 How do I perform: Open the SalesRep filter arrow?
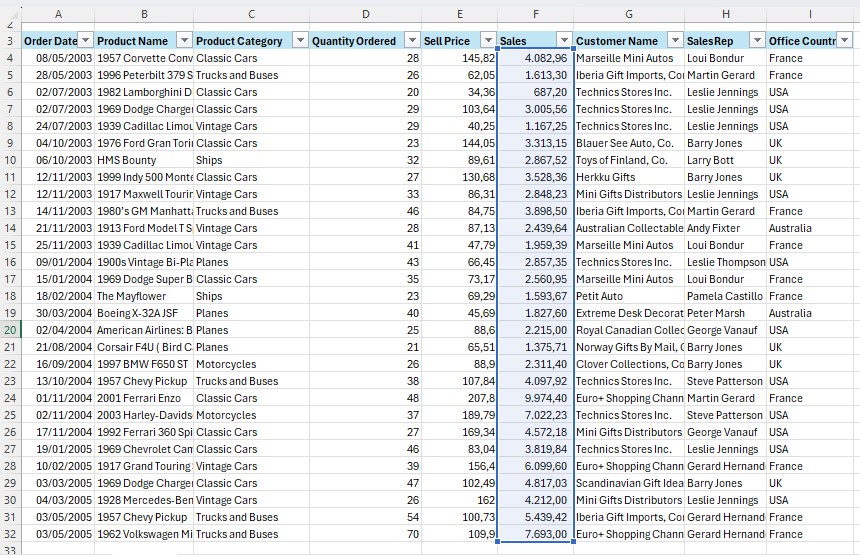(755, 41)
